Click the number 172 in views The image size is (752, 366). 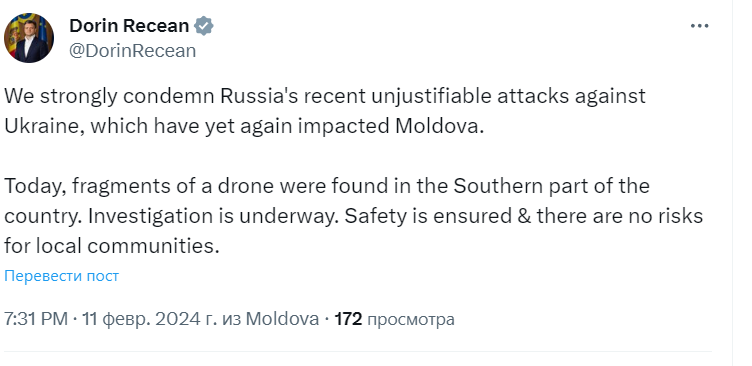tap(348, 319)
